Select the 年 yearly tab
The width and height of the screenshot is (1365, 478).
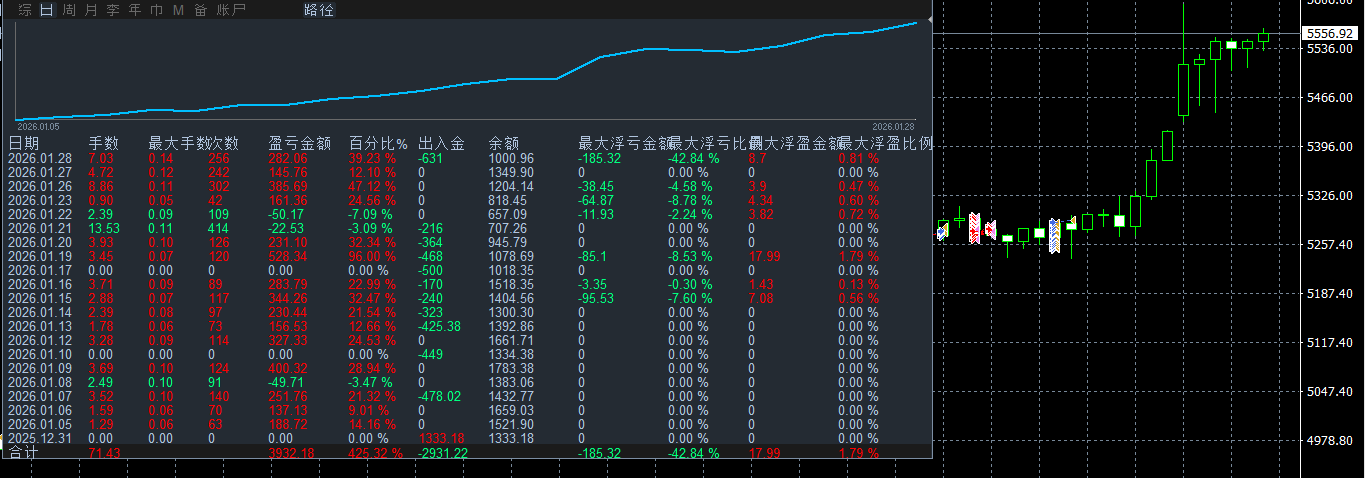pos(135,10)
